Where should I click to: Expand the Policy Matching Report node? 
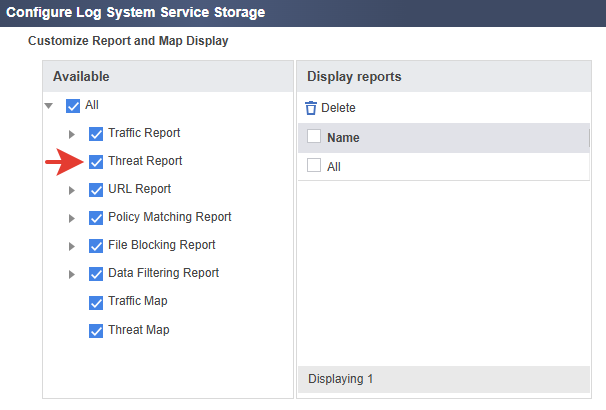pos(72,218)
